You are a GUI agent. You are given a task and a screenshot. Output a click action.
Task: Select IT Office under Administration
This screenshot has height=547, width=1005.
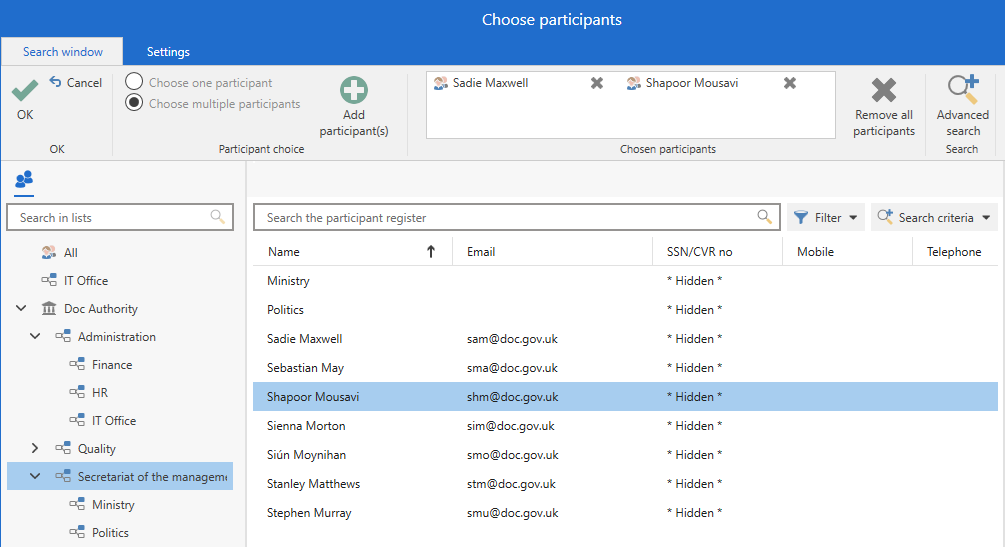coord(113,420)
